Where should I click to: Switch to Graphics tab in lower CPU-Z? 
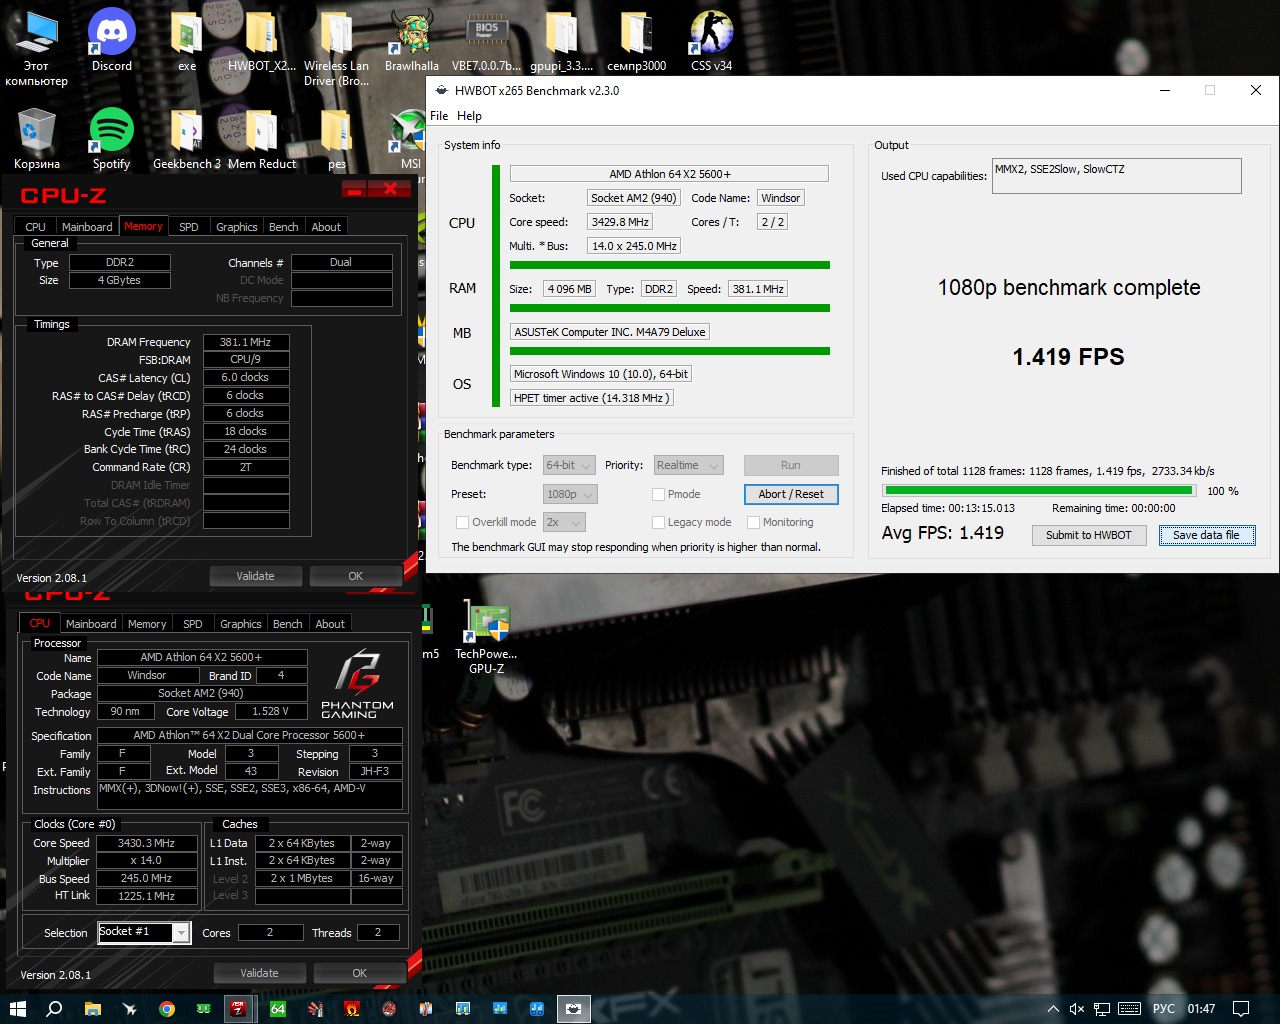point(240,624)
